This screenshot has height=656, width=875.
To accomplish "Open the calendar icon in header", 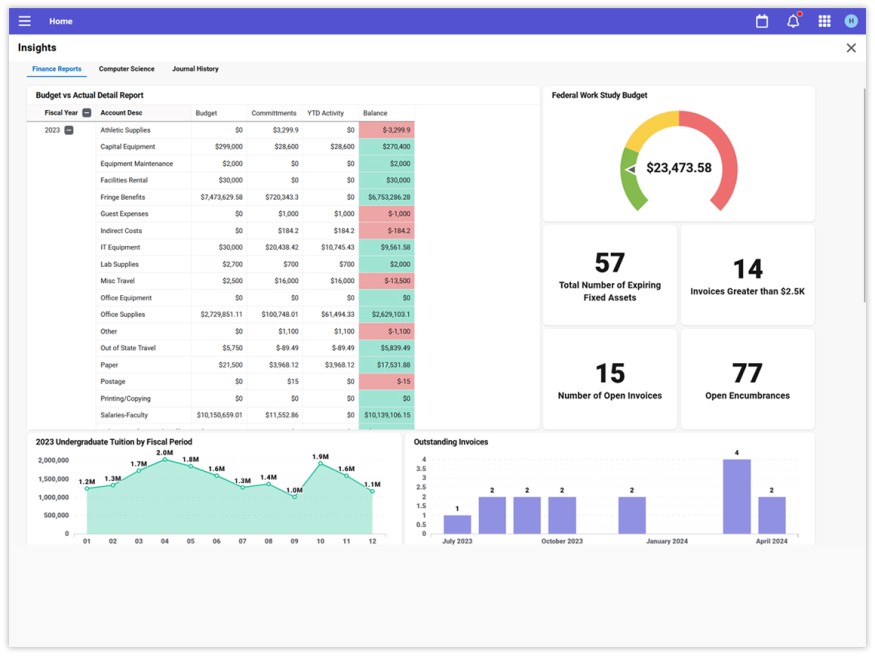I will [x=762, y=21].
